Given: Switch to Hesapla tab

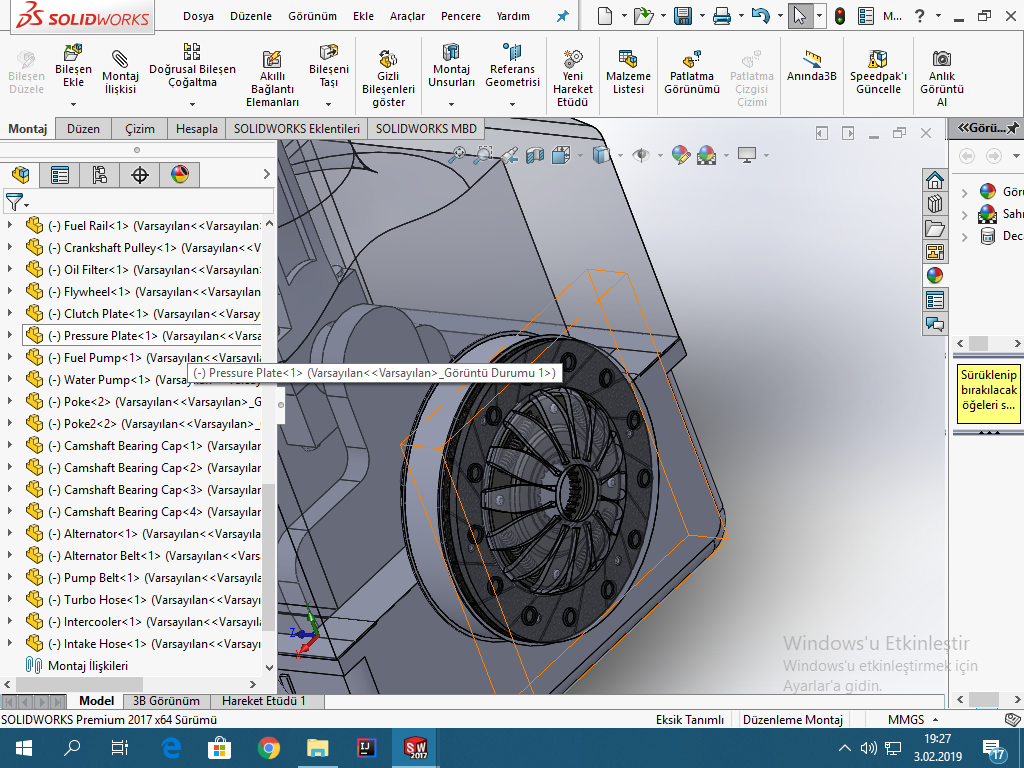Looking at the screenshot, I should point(197,129).
